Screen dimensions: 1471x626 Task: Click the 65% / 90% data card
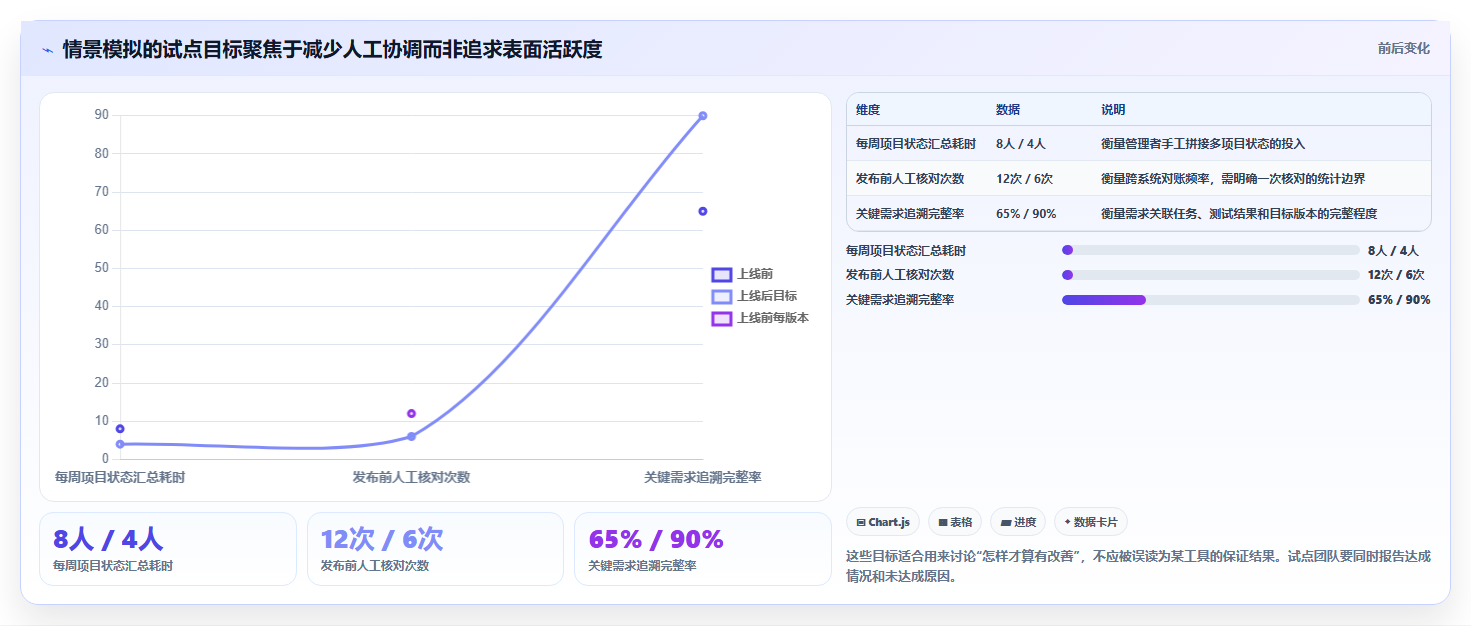pos(702,549)
